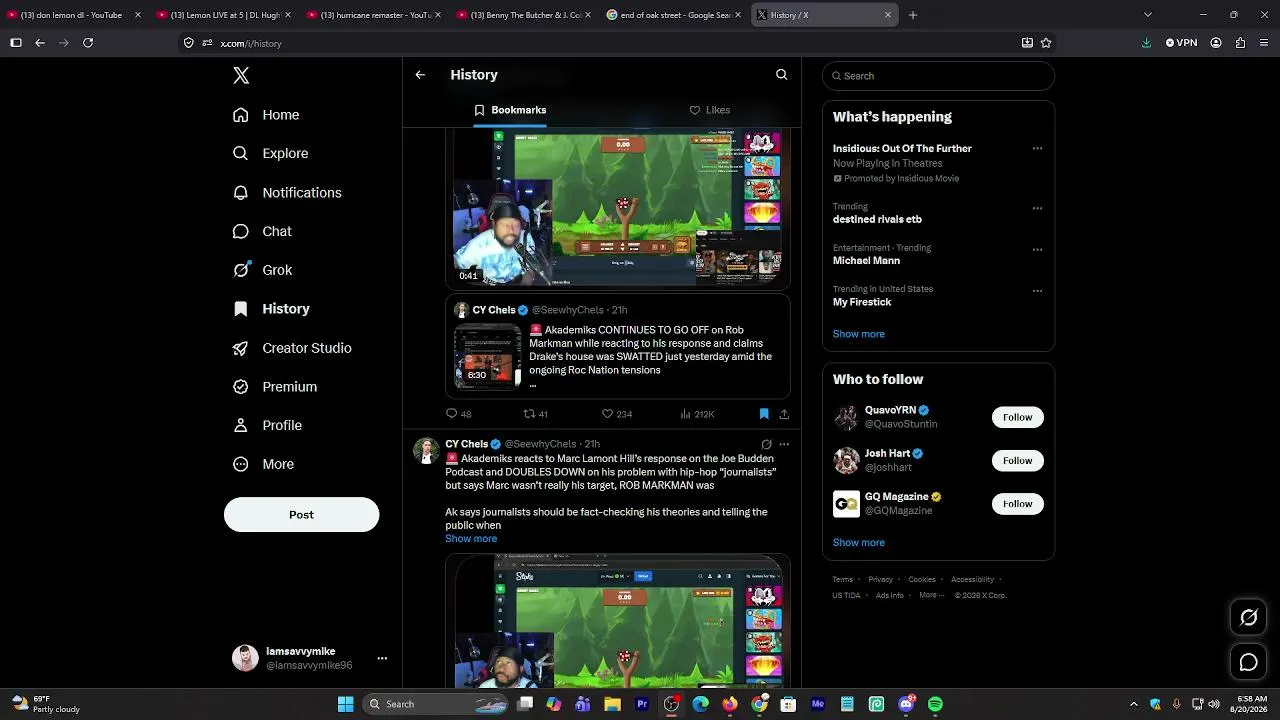Open account menu dots beside iamsavvymike
Image resolution: width=1280 pixels, height=720 pixels.
(x=382, y=658)
